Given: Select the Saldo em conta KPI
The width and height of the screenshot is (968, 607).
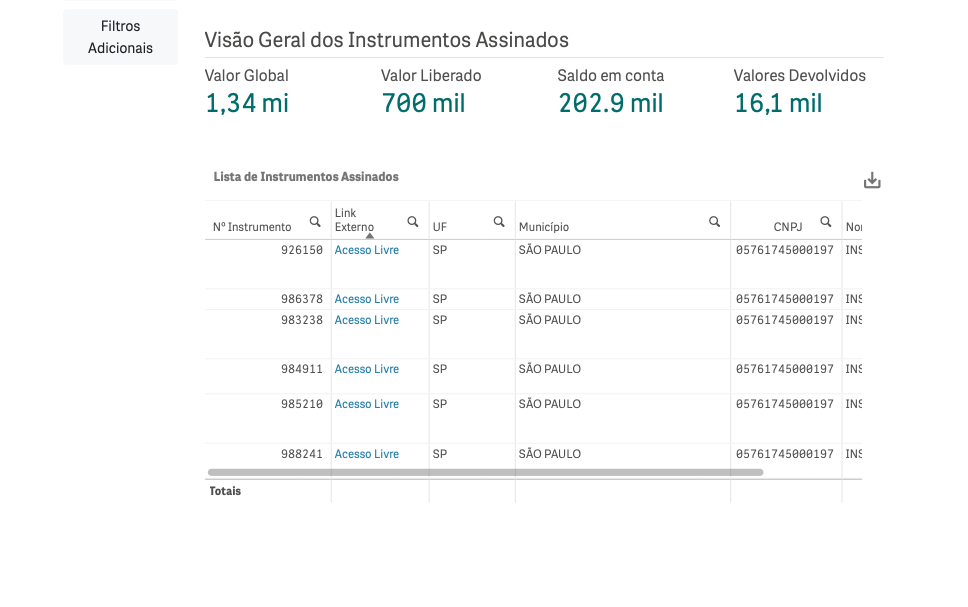Looking at the screenshot, I should [610, 103].
